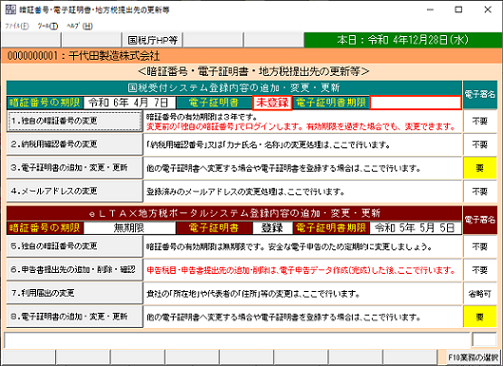This screenshot has height=366, width=503.
Task: Click the app icon in title bar
Action: pyautogui.click(x=10, y=10)
